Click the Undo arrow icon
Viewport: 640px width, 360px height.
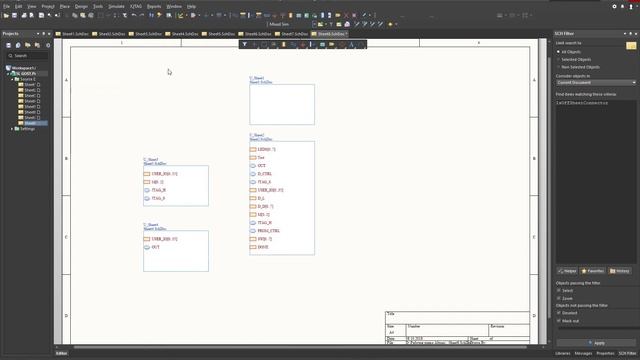pos(134,16)
